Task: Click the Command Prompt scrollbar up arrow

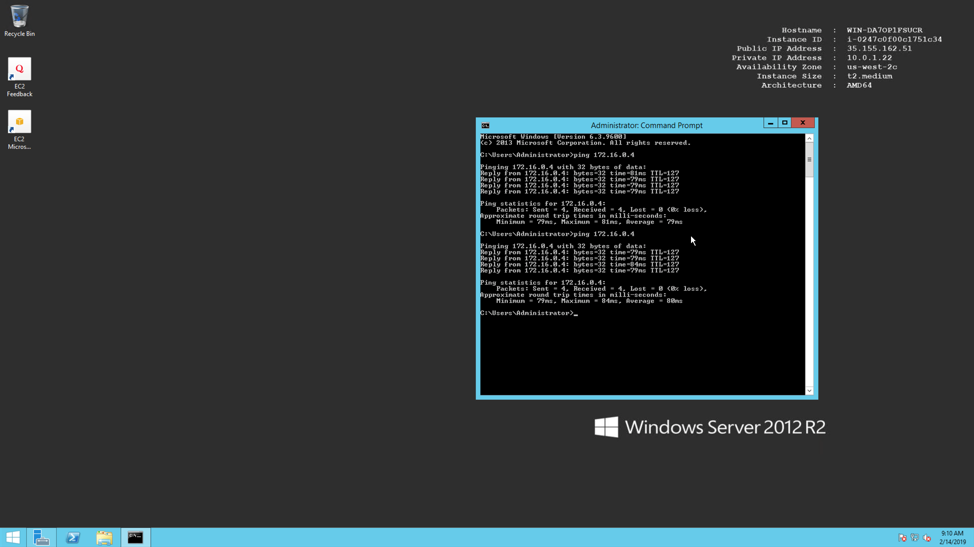Action: (x=809, y=138)
